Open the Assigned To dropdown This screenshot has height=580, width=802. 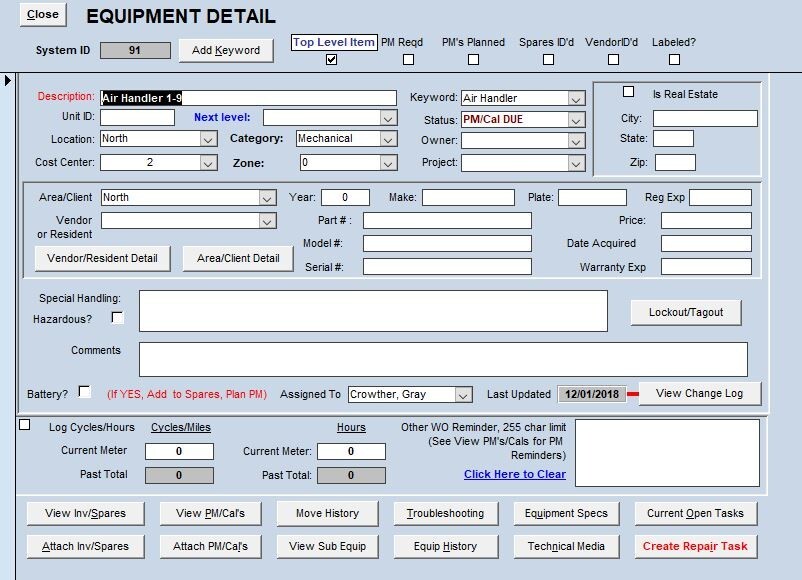(465, 394)
